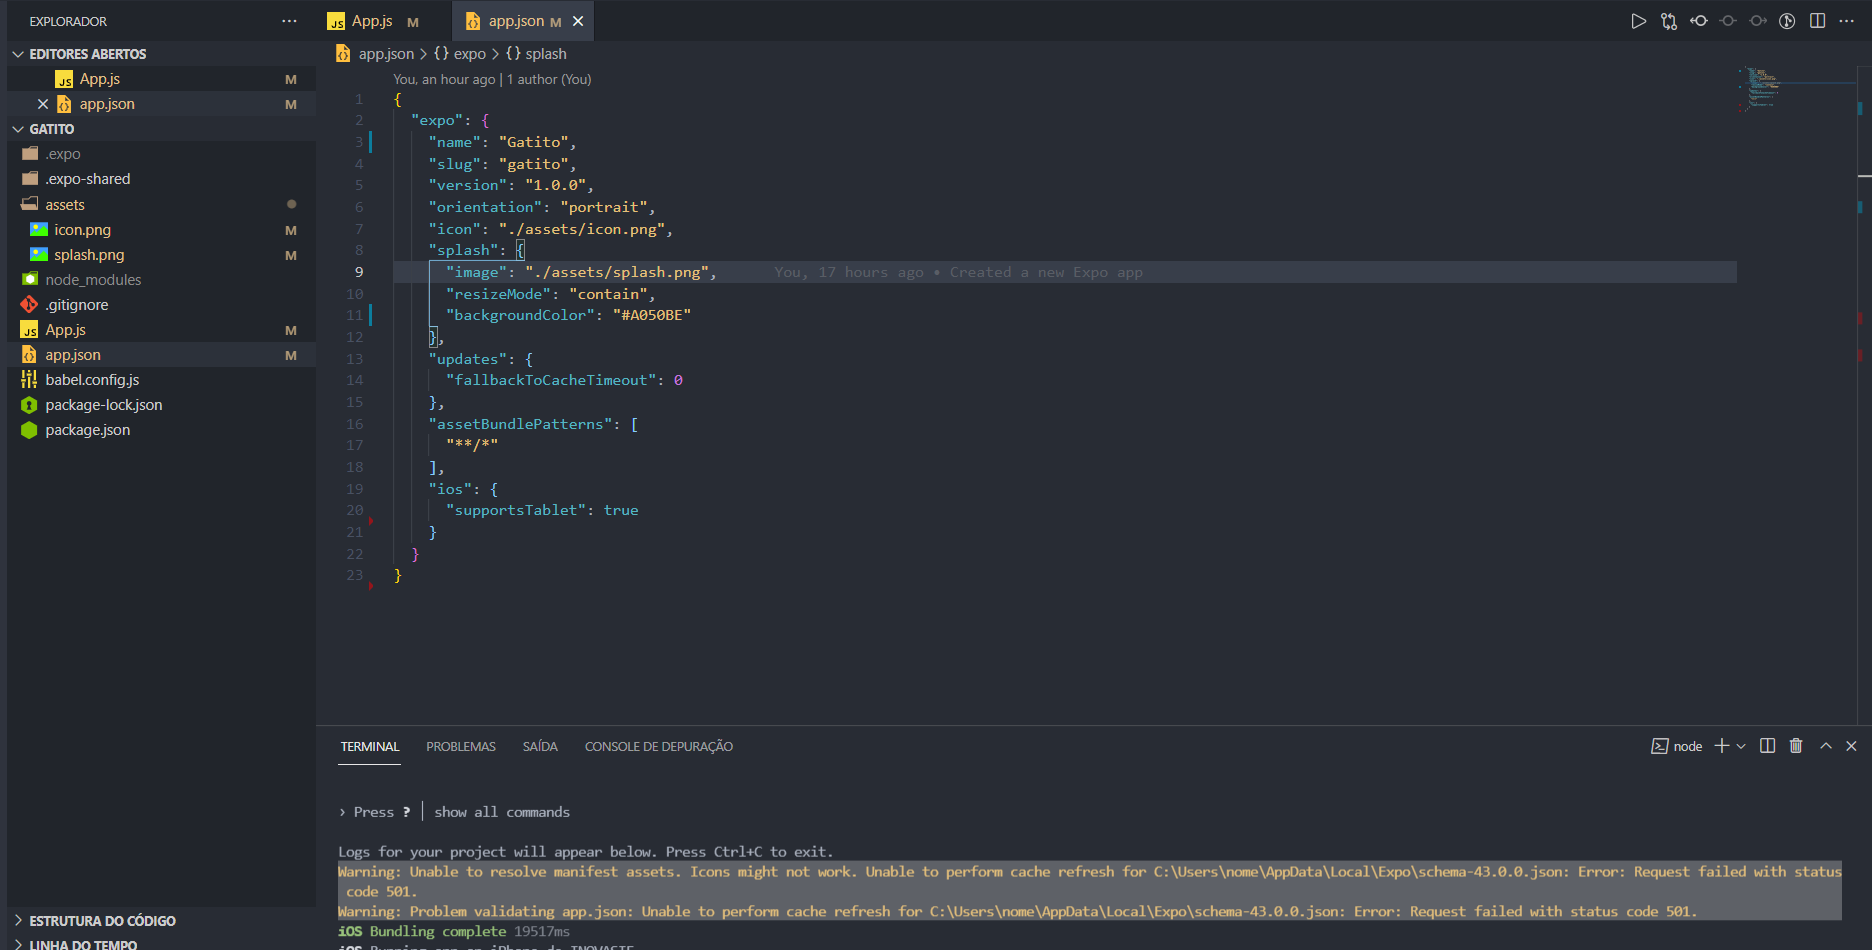1872x950 pixels.
Task: Switch to the PROBLEMAS panel tab
Action: pos(461,747)
